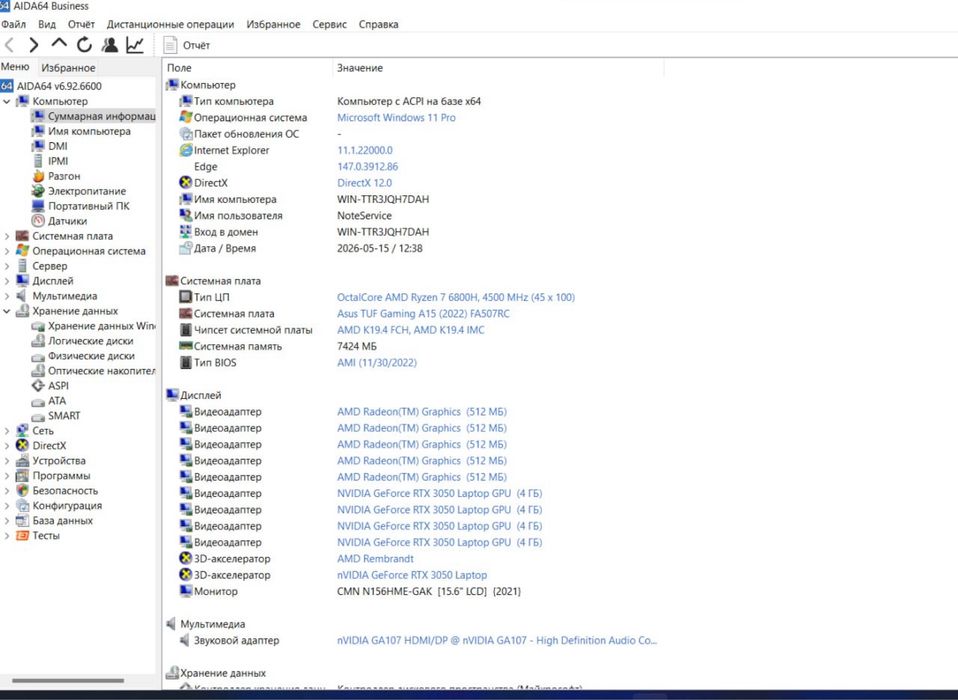Image resolution: width=958 pixels, height=700 pixels.
Task: Go up one level with the Up arrow
Action: pyautogui.click(x=59, y=43)
